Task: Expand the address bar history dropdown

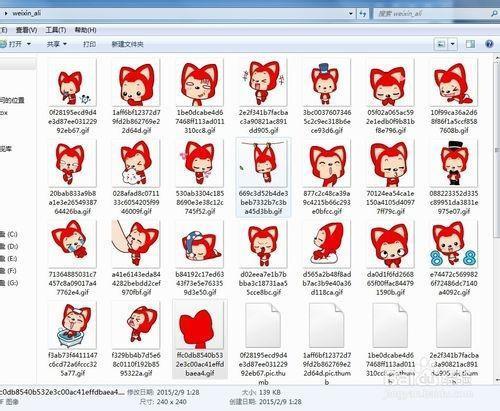Action: click(x=351, y=14)
